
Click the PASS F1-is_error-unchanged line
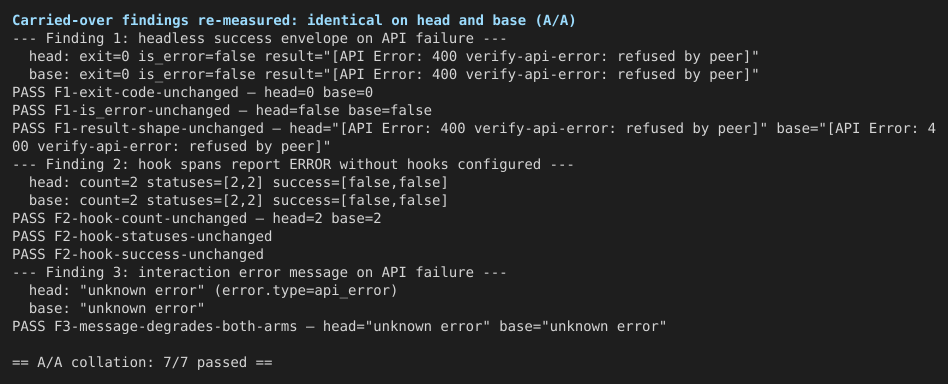222,111
